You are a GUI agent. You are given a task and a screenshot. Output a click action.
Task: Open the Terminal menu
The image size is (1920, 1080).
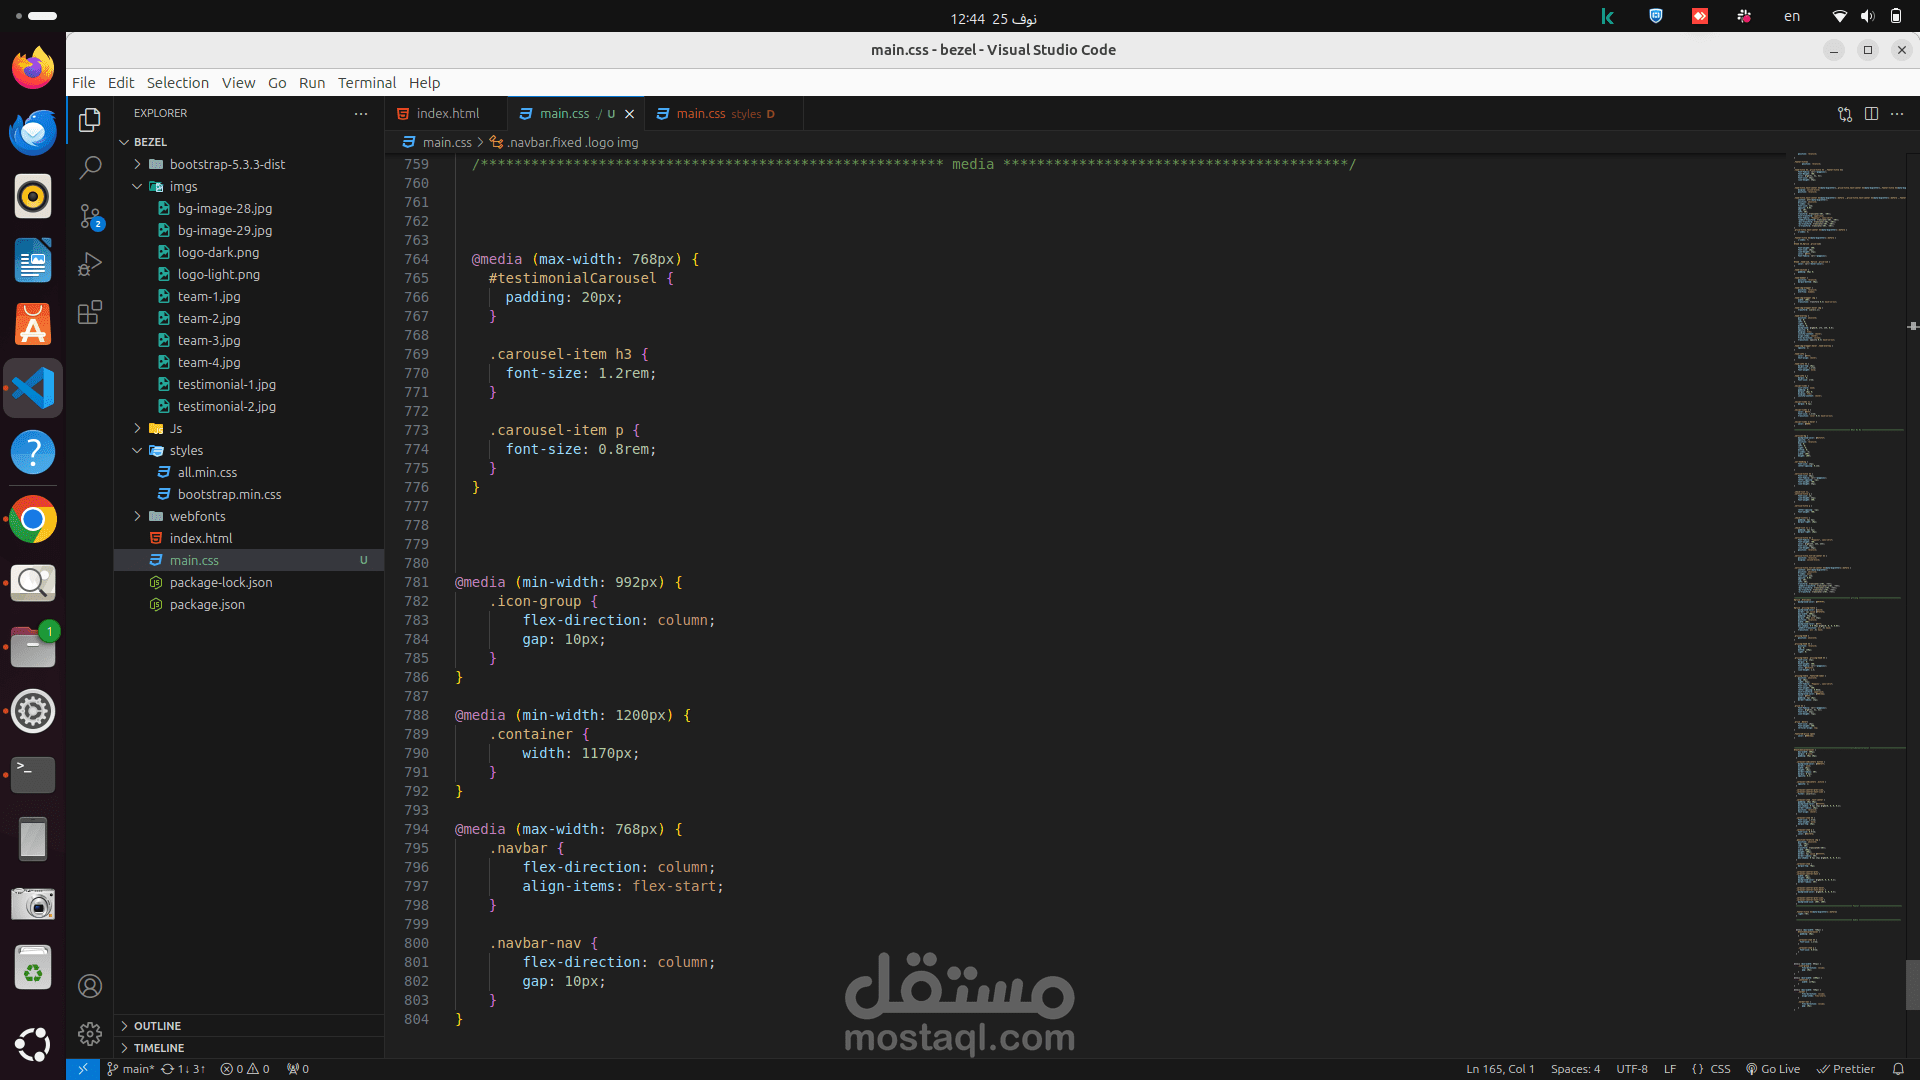[366, 83]
